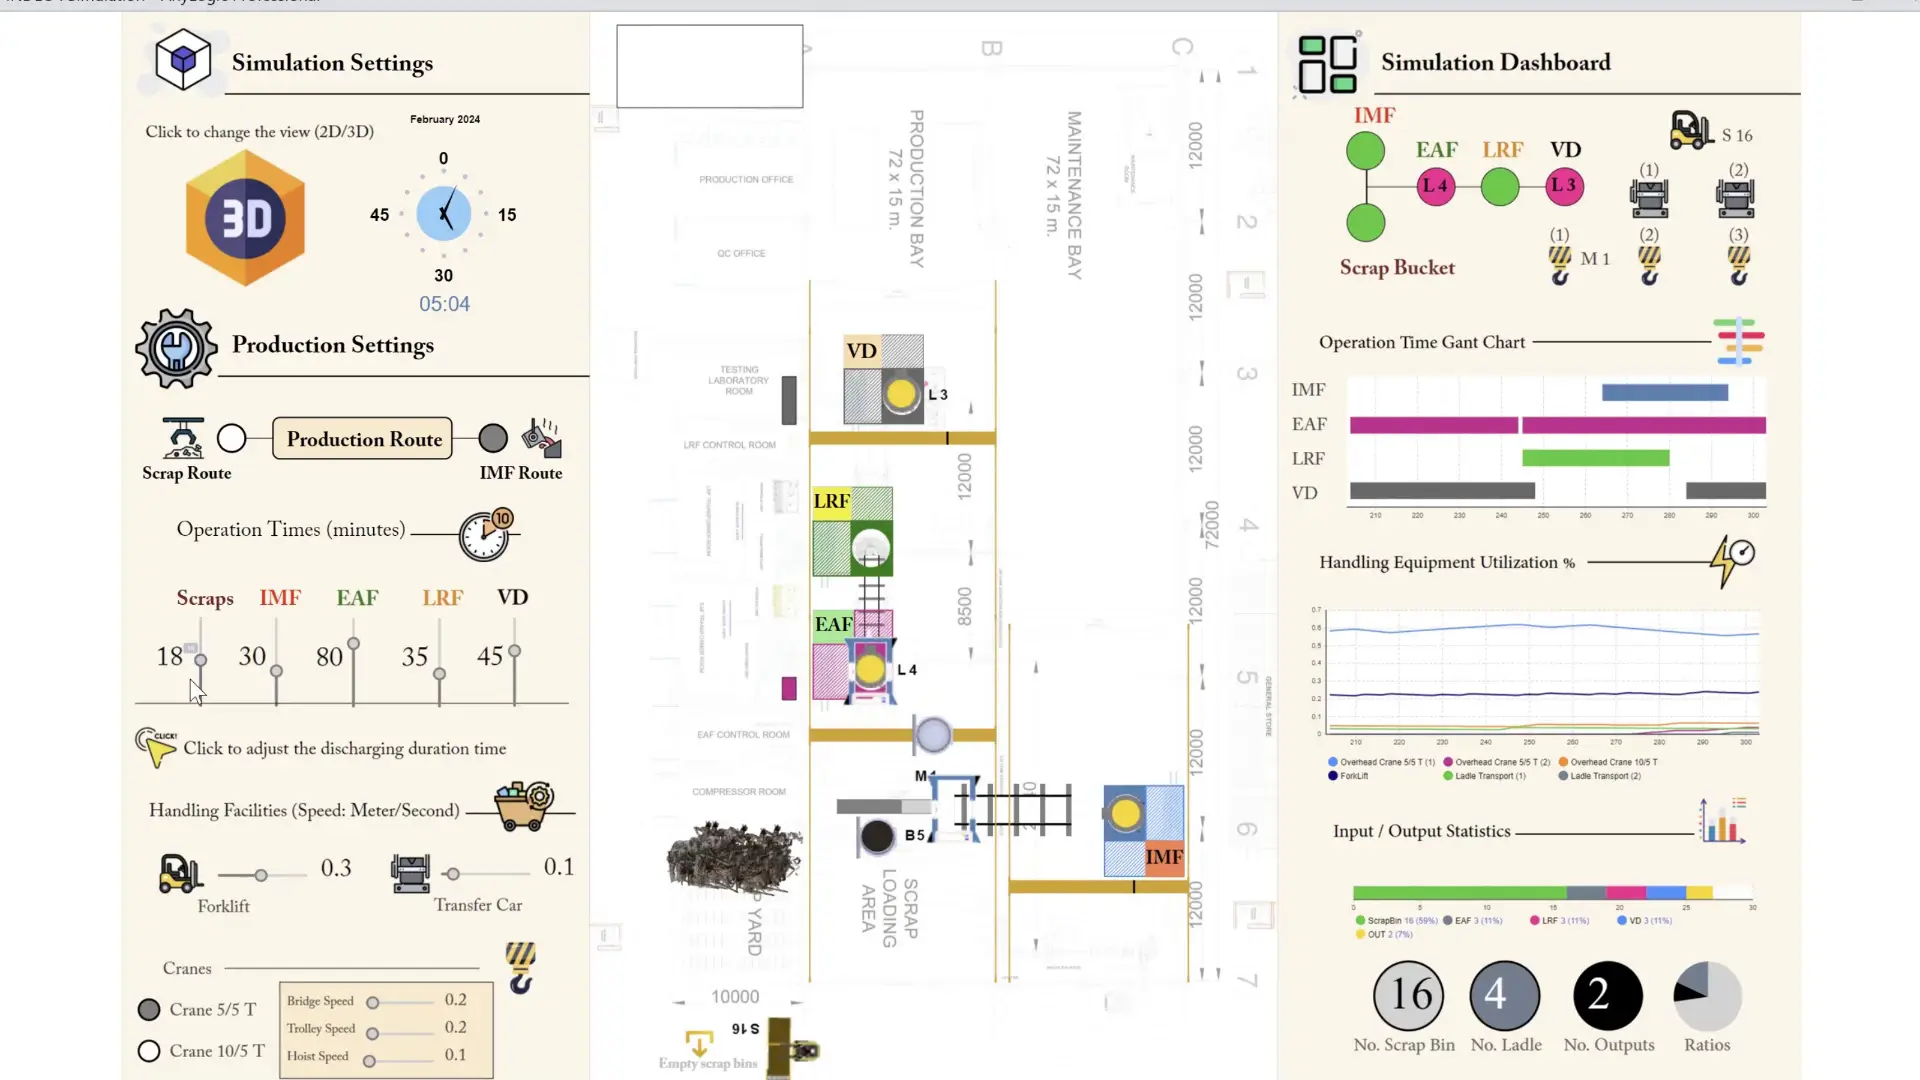Click the EAF operation time slider handle
This screenshot has height=1080, width=1920.
tap(353, 644)
